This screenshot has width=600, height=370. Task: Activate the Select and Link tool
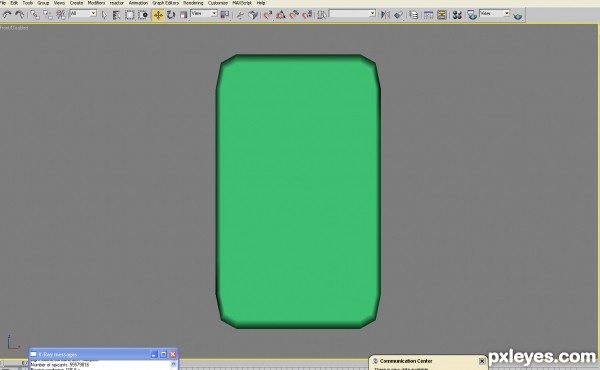[35, 15]
